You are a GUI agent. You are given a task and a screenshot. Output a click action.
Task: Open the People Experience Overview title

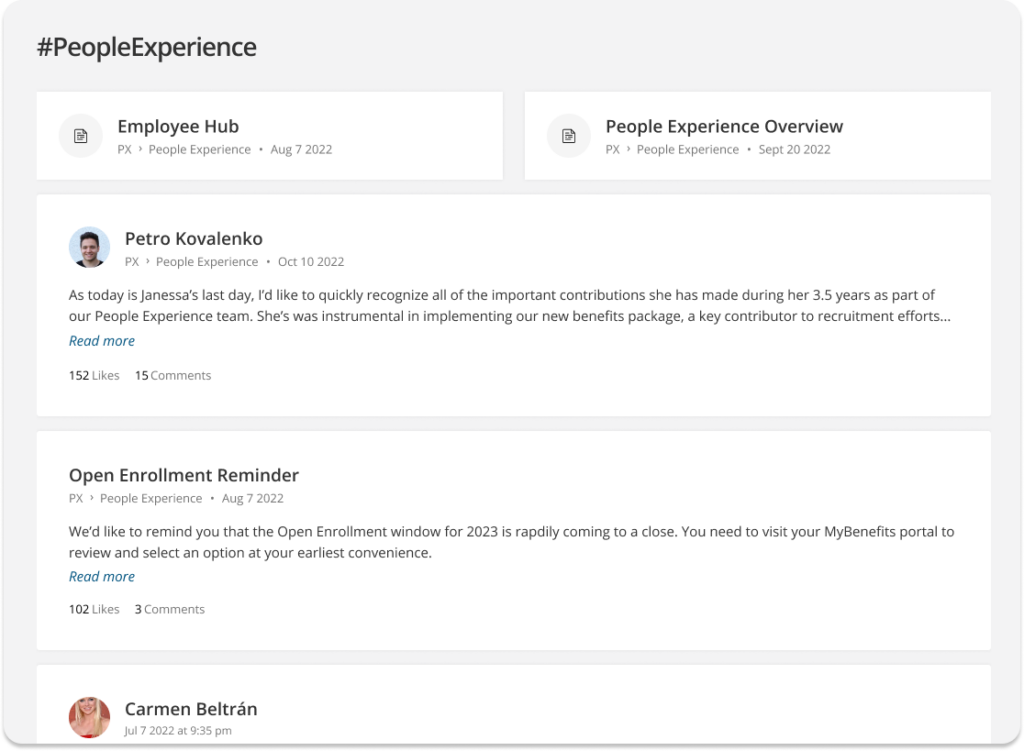point(724,126)
